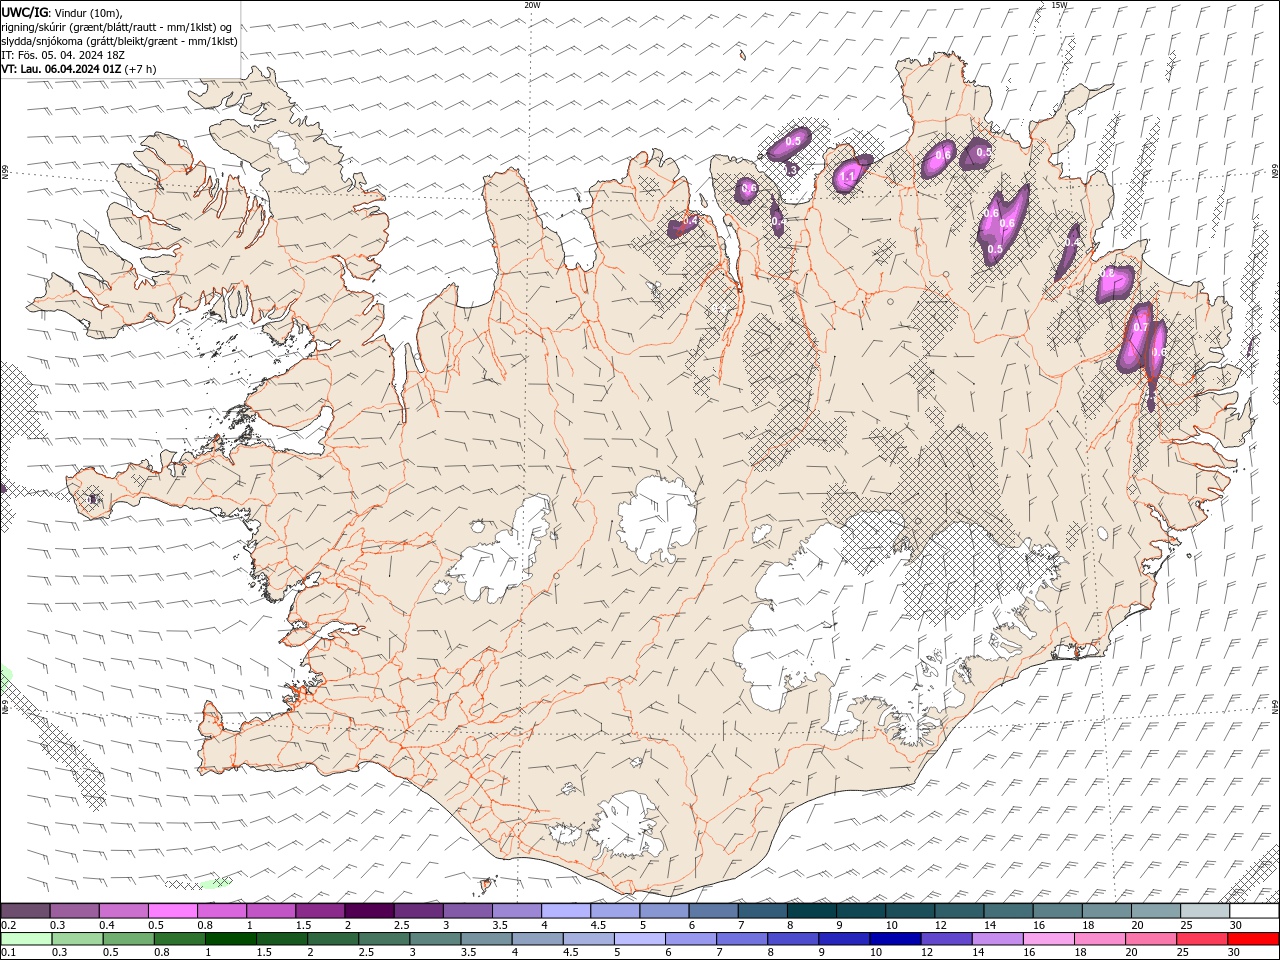Pick the deep navy 10 mm rain swatch
Image resolution: width=1280 pixels, height=960 pixels.
894,939
